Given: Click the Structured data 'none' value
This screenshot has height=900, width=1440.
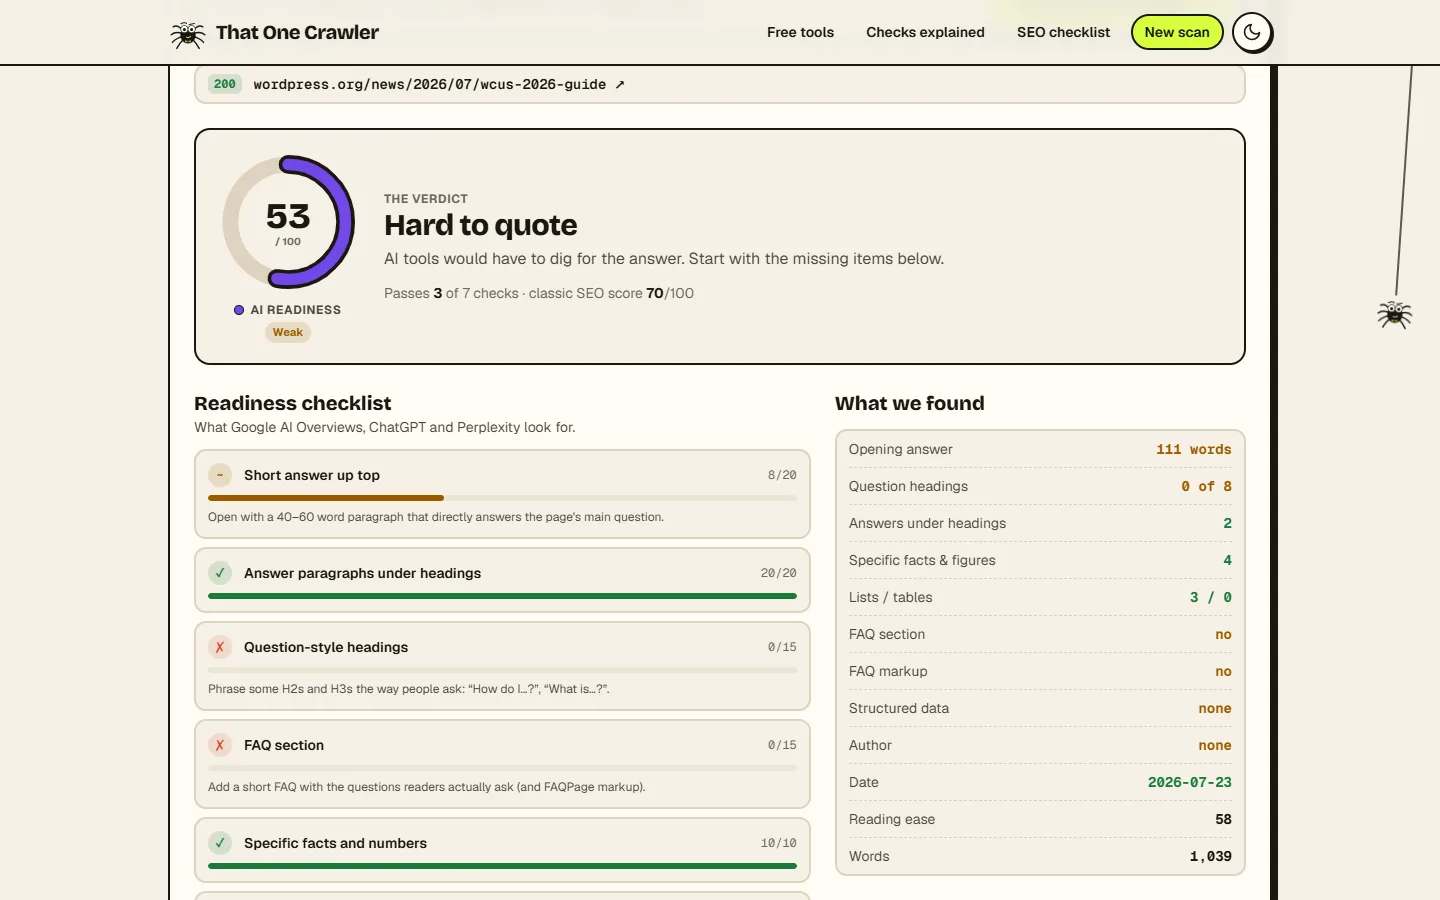Looking at the screenshot, I should click(x=1215, y=709).
